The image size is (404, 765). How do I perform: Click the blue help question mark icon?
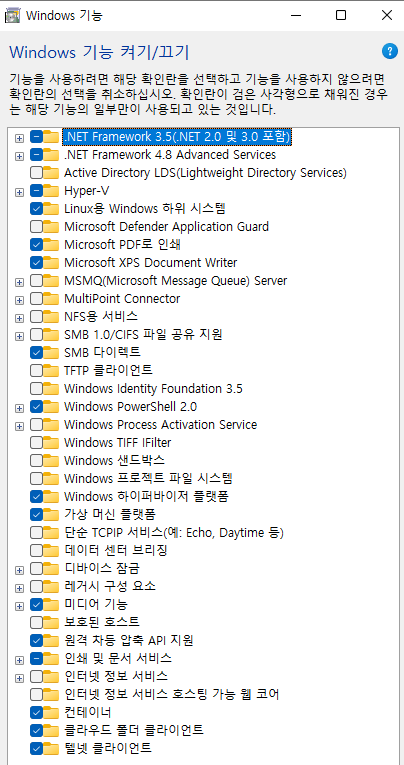(x=389, y=51)
